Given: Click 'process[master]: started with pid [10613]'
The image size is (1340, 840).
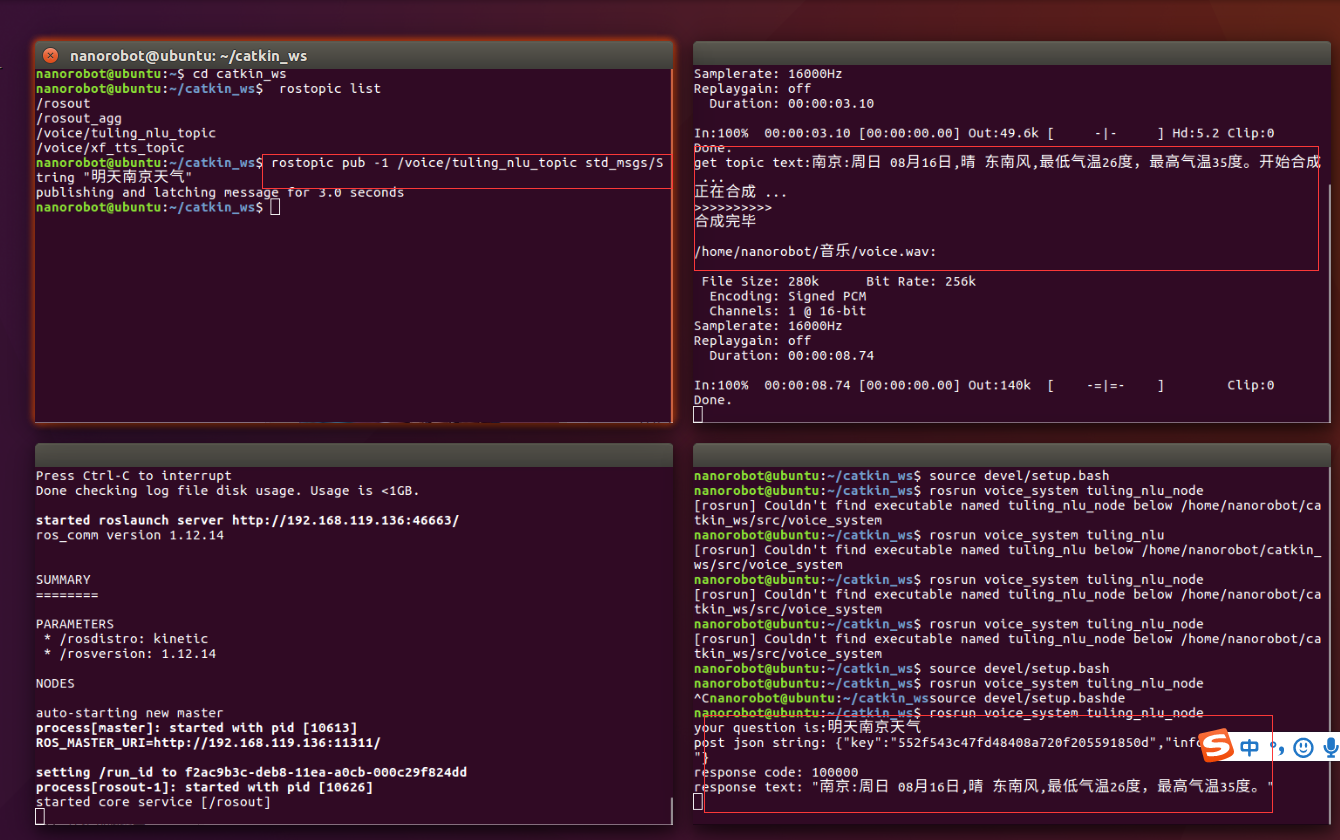Looking at the screenshot, I should coord(196,727).
